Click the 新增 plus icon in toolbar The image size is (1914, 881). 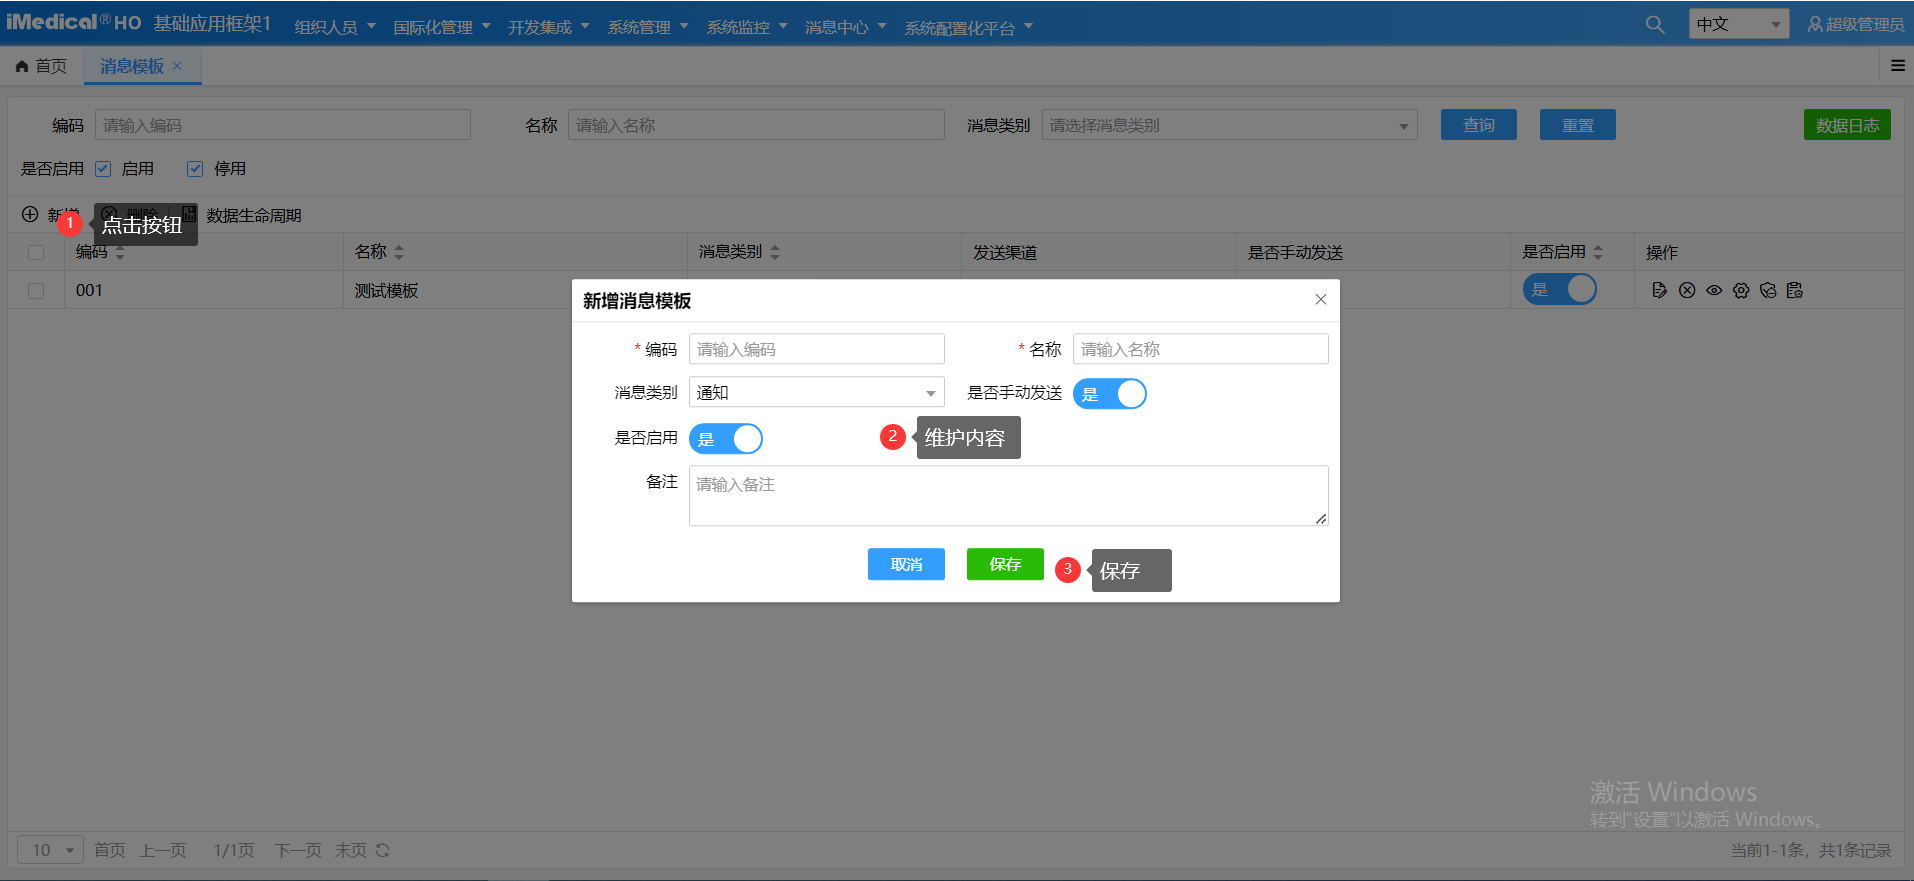30,215
